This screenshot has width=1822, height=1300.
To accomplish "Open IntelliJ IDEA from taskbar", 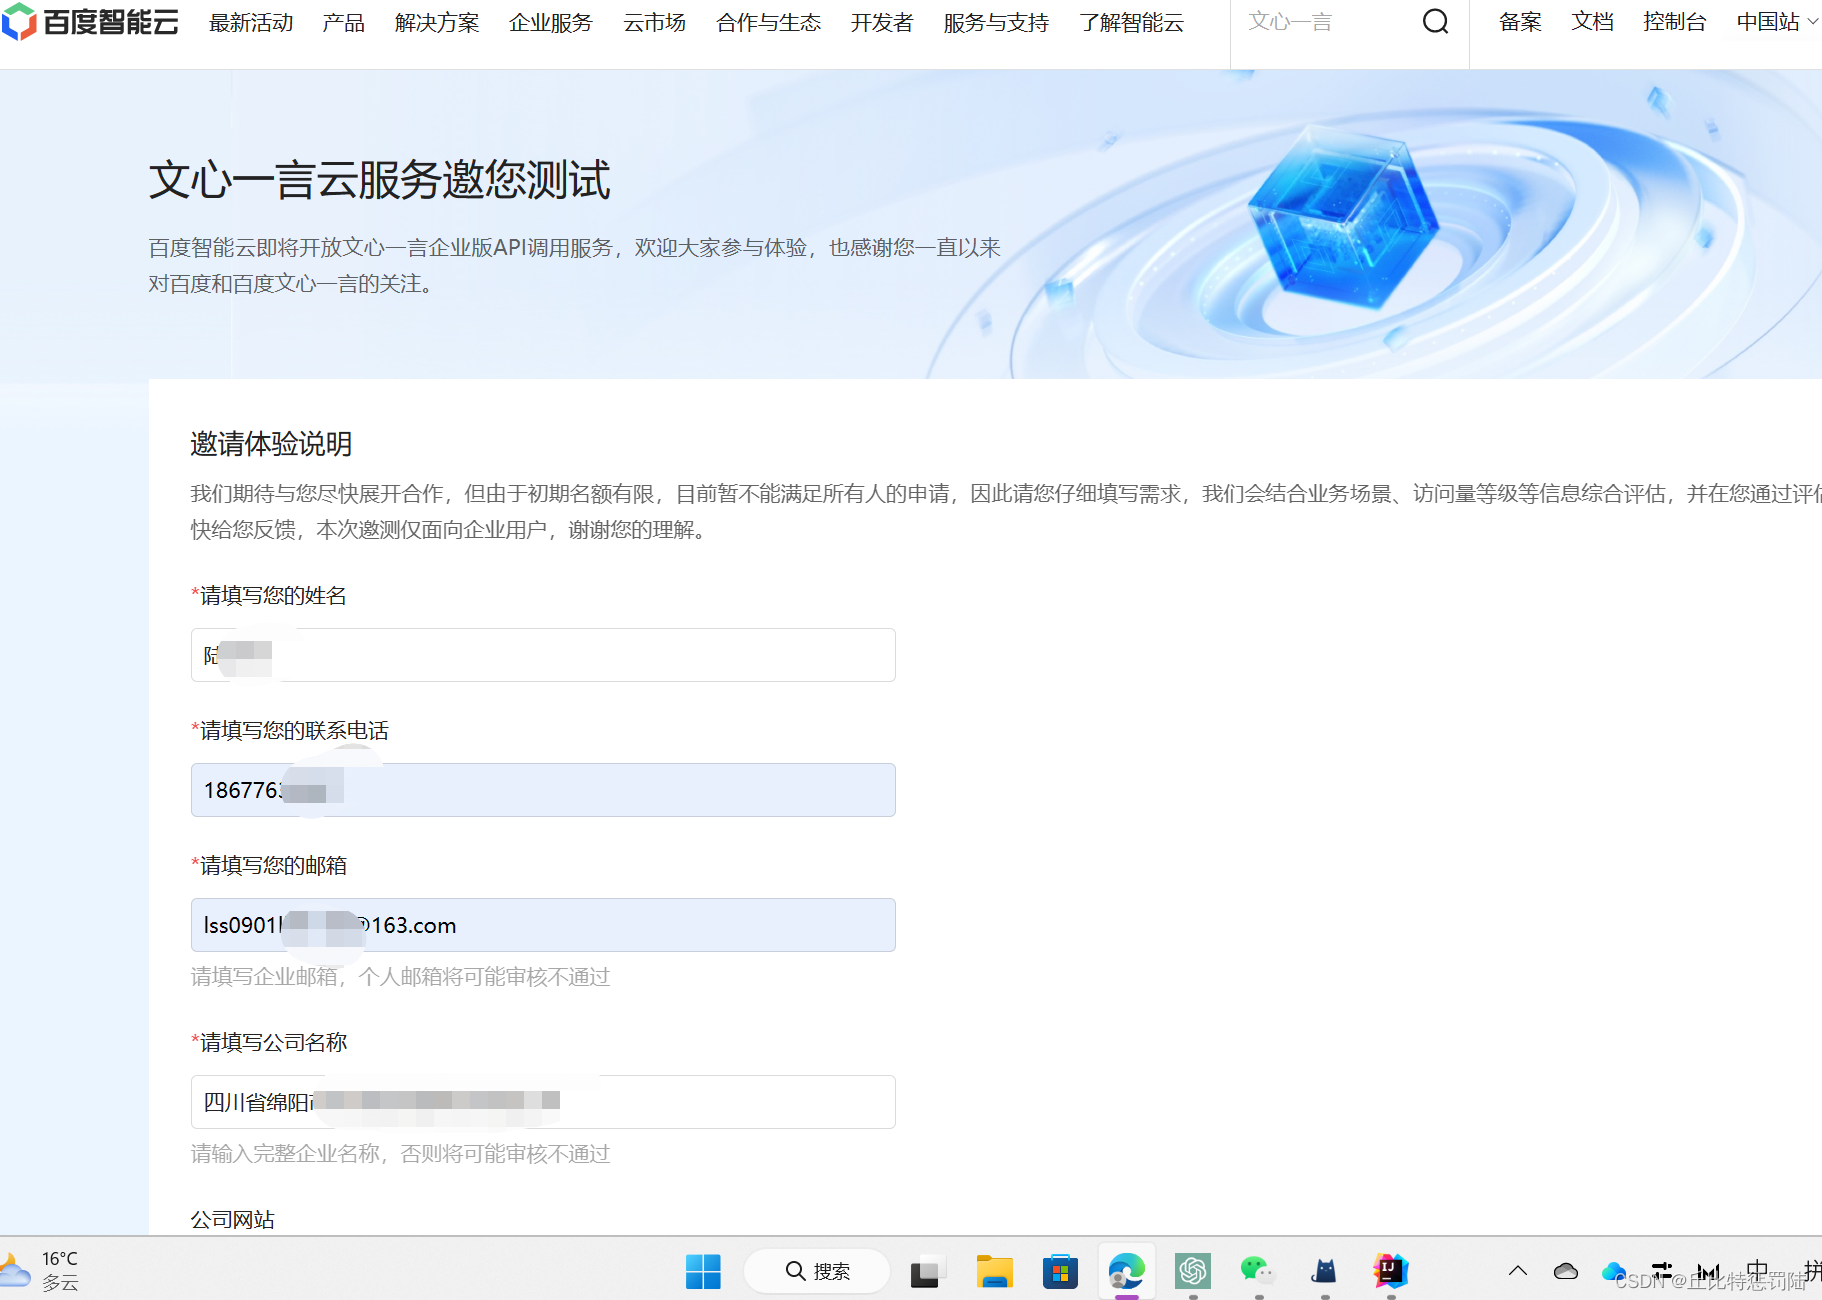I will pos(1391,1271).
